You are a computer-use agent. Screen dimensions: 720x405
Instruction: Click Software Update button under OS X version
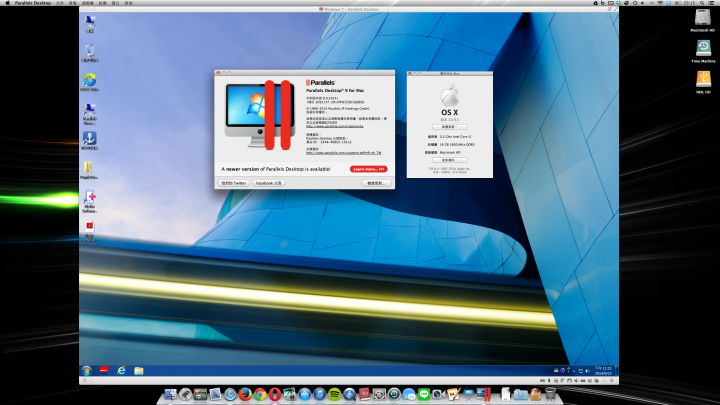coord(450,127)
